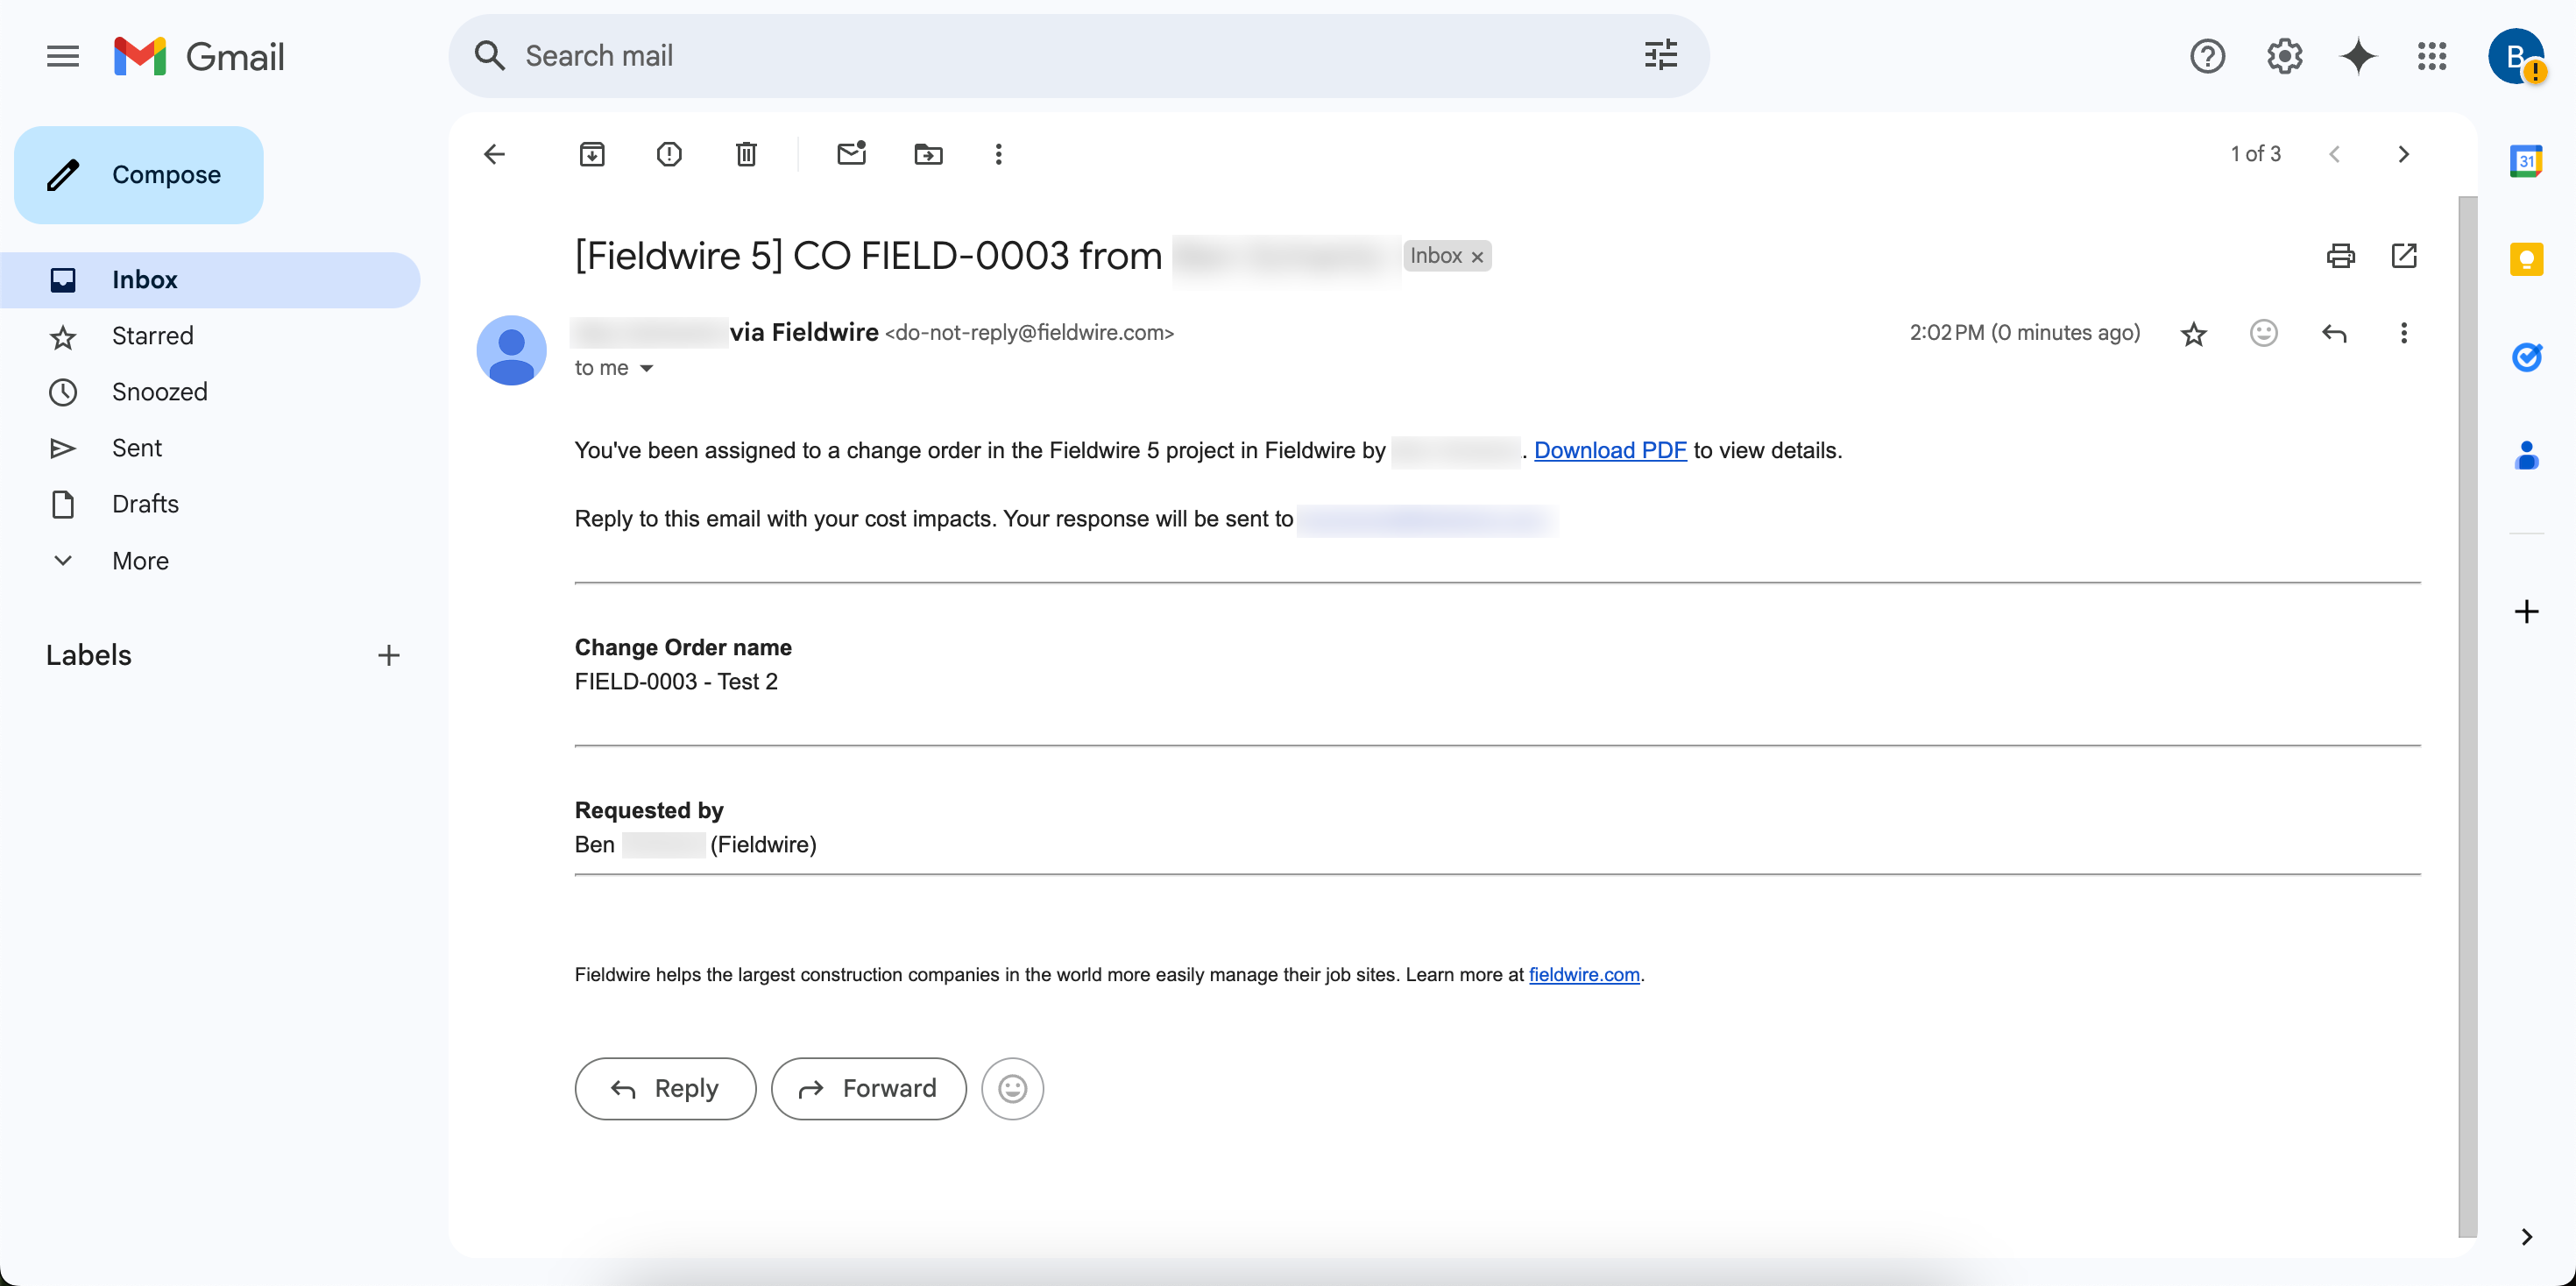Print the email with the printer icon
The width and height of the screenshot is (2576, 1286).
2340,256
